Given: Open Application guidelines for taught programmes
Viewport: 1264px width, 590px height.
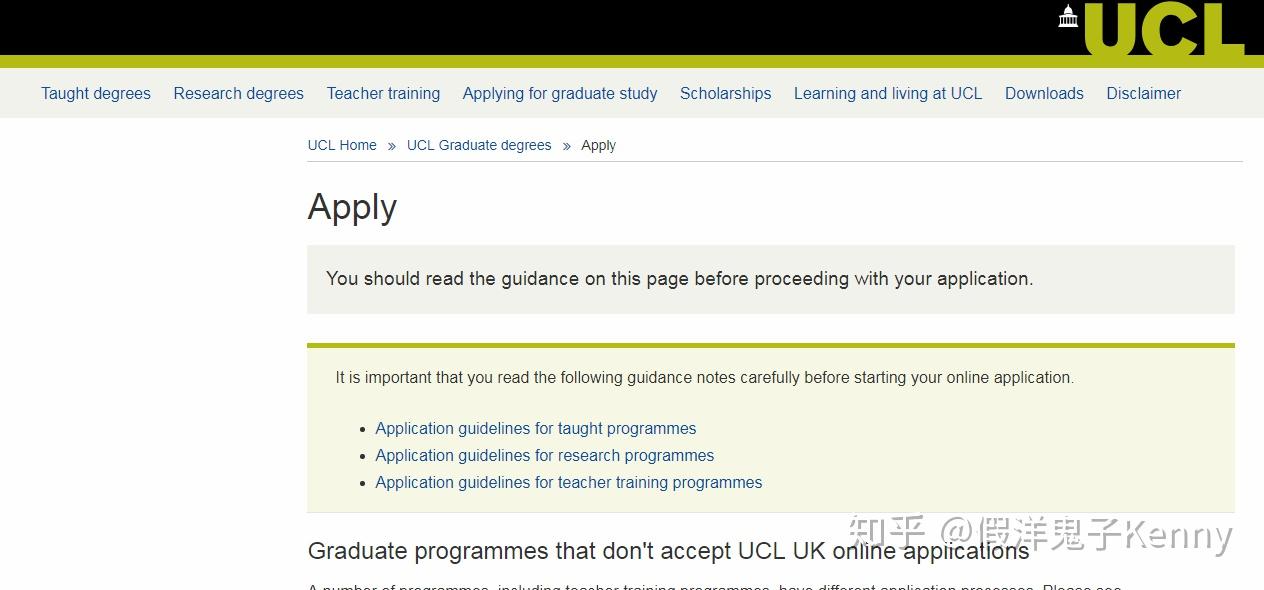Looking at the screenshot, I should [535, 428].
